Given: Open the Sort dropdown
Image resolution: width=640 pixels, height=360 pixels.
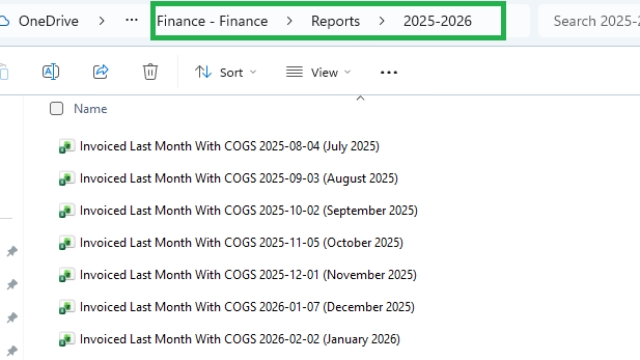Looking at the screenshot, I should (226, 72).
